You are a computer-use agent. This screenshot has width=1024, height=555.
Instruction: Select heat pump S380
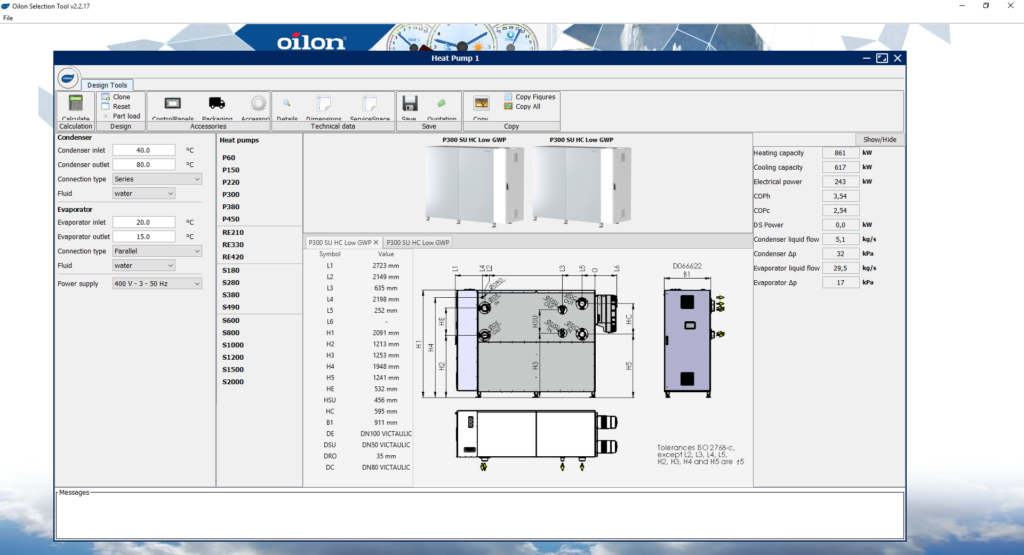(x=231, y=294)
